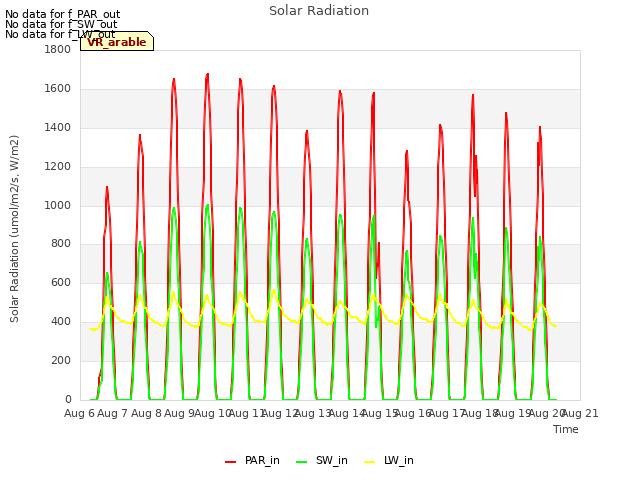Click the yellow LW_in legend swatch
640x480 pixels.
coord(369,462)
